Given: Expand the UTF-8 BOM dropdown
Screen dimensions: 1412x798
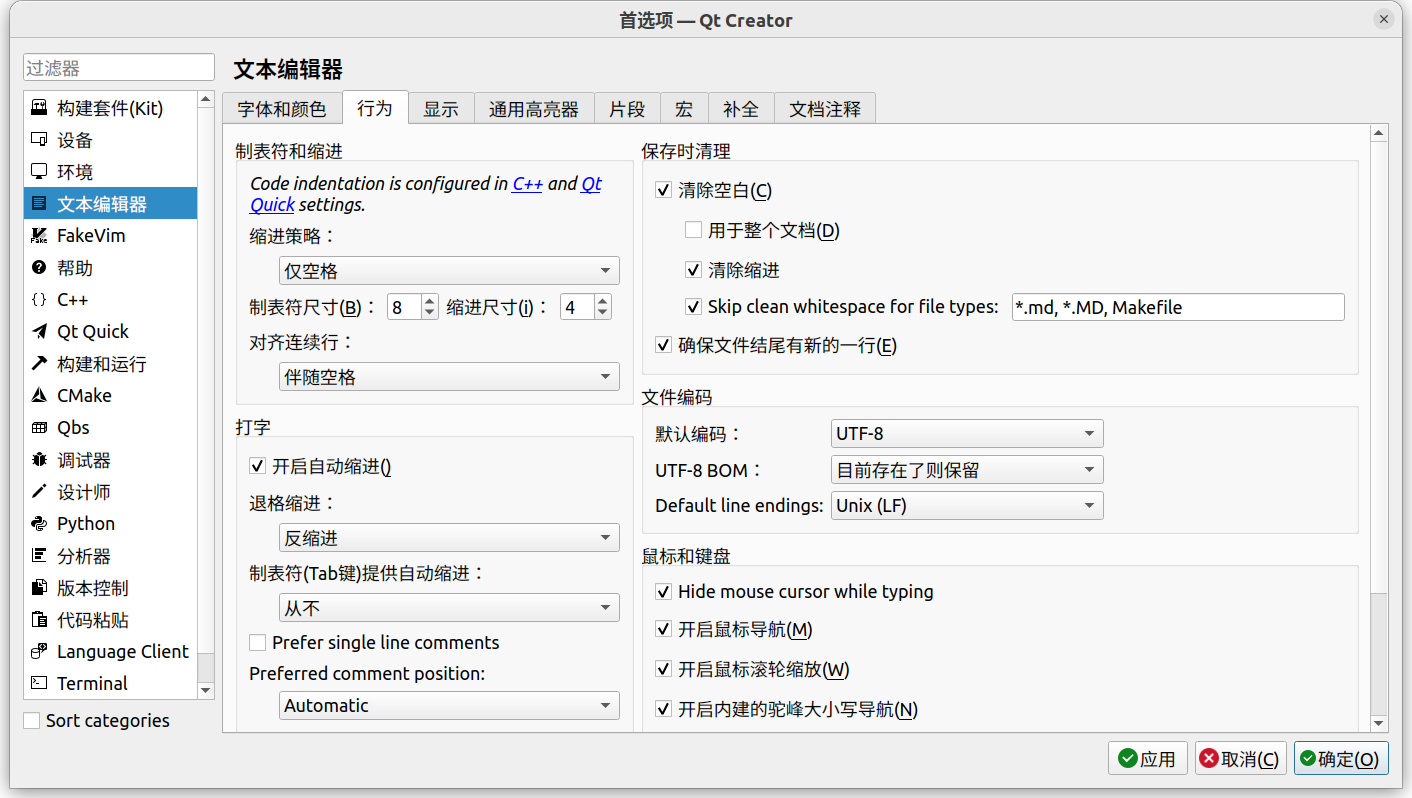Looking at the screenshot, I should click(967, 470).
